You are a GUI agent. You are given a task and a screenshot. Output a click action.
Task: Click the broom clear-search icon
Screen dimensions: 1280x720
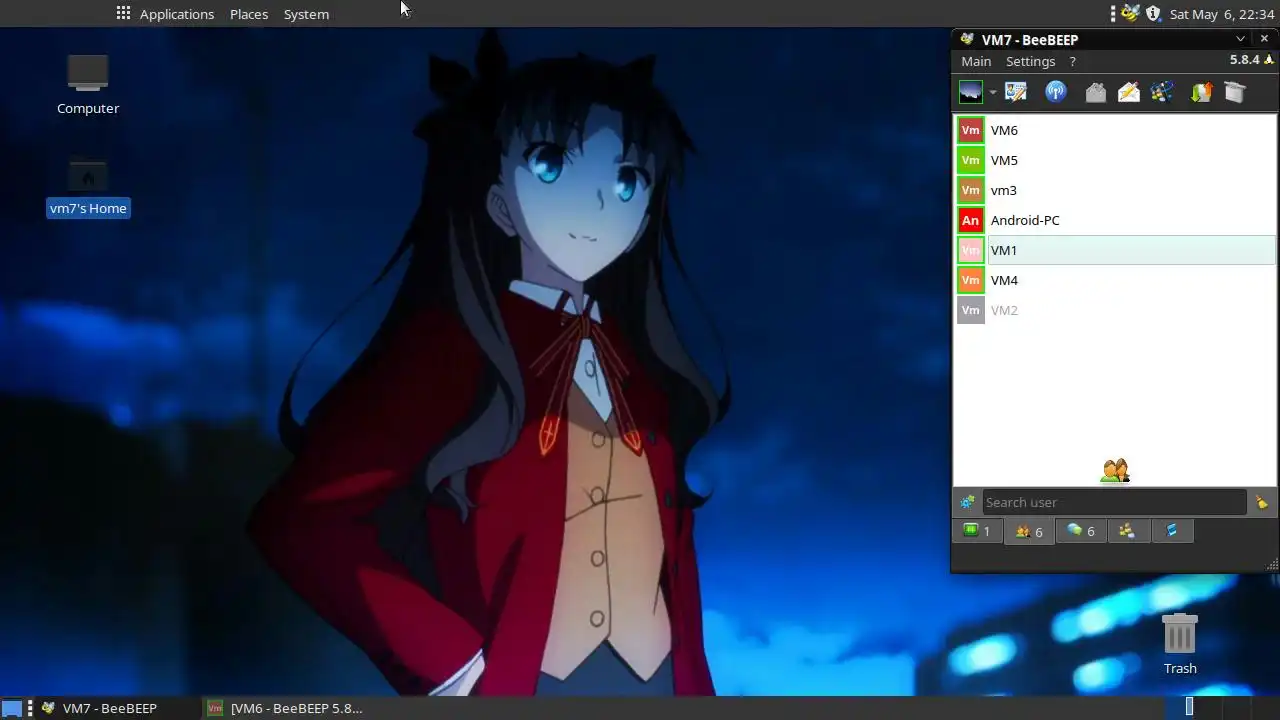(1262, 502)
